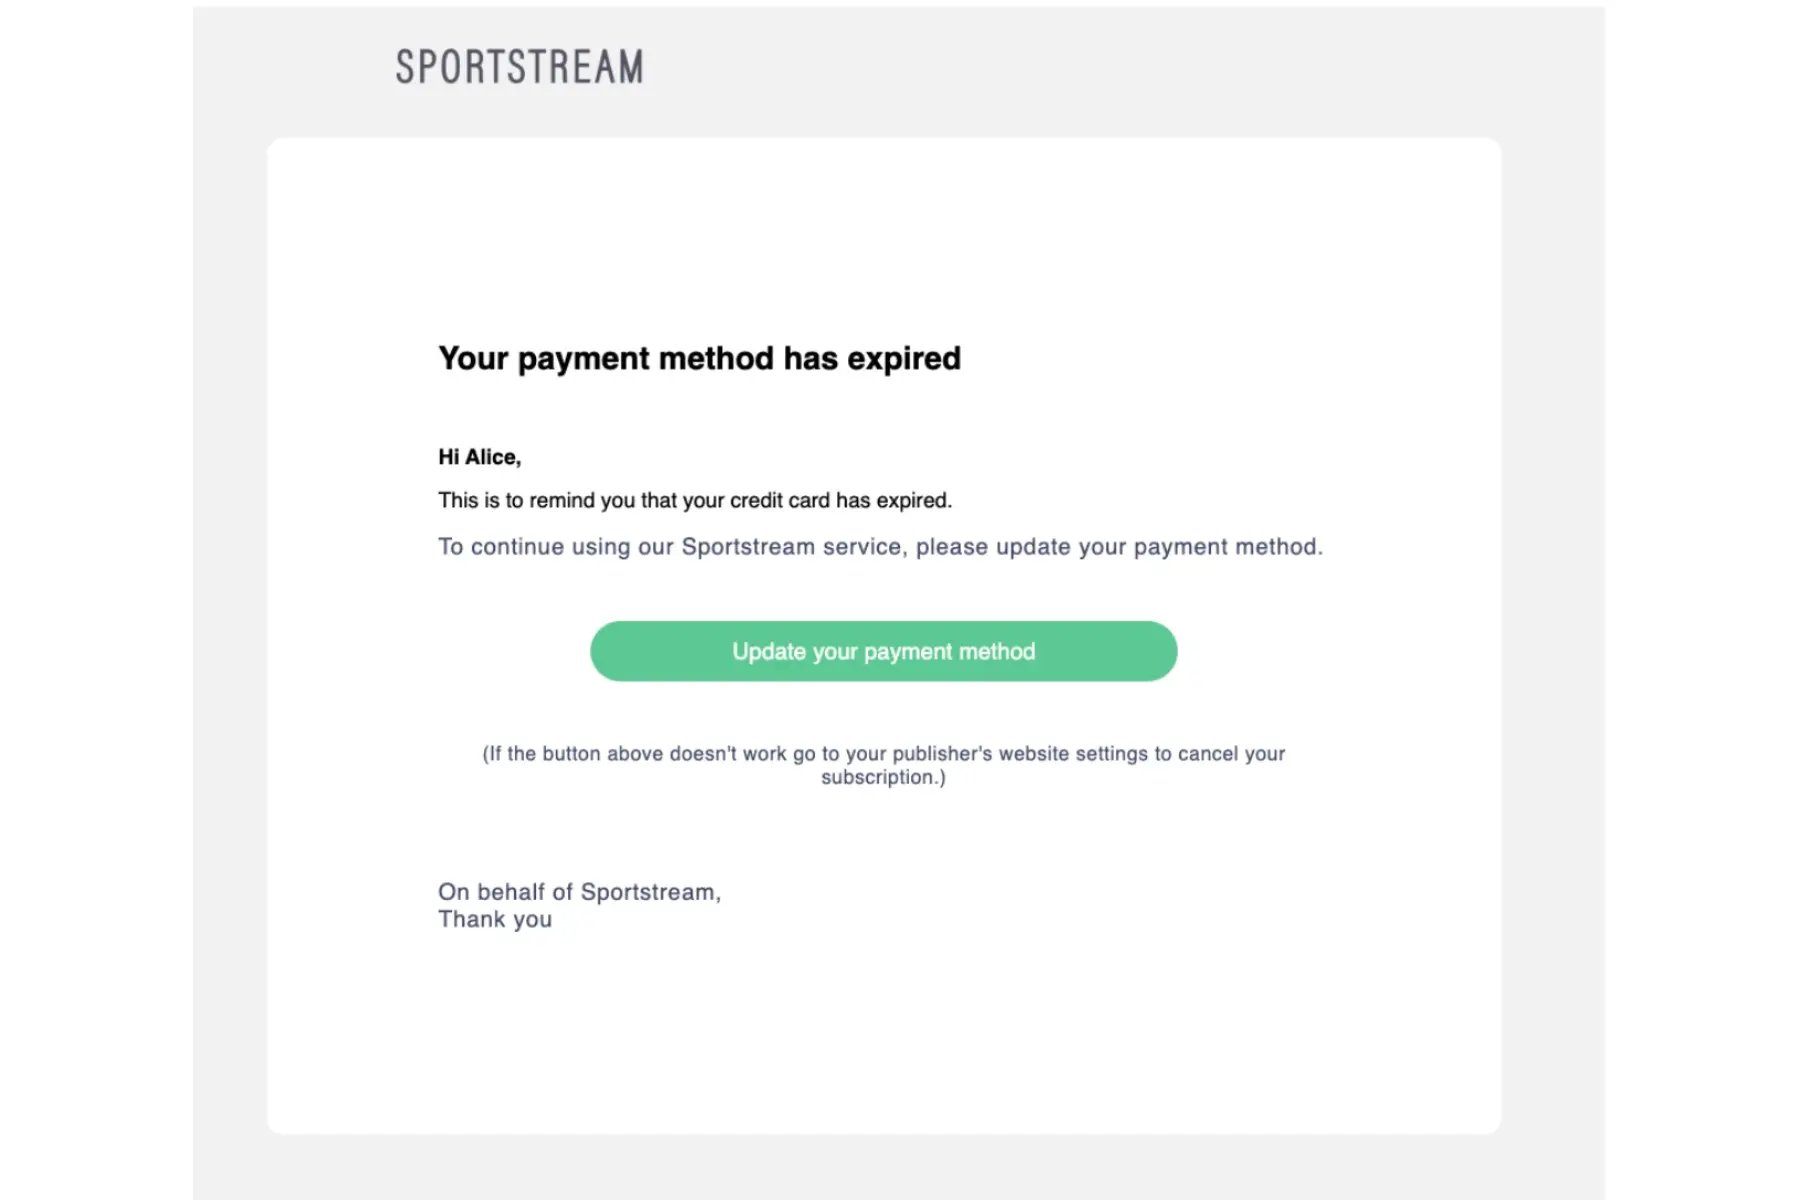The image size is (1800, 1200).
Task: Click the bold name Alice in the greeting
Action: pyautogui.click(x=490, y=457)
